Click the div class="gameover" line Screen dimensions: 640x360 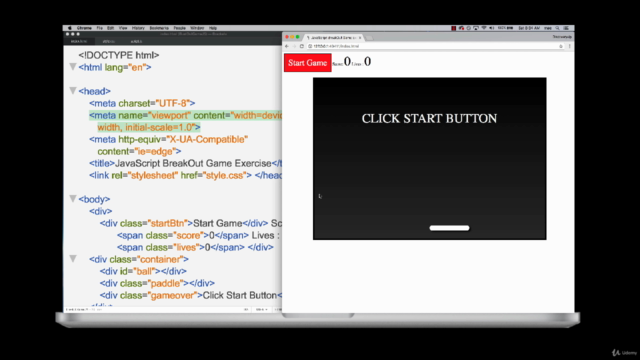191,295
